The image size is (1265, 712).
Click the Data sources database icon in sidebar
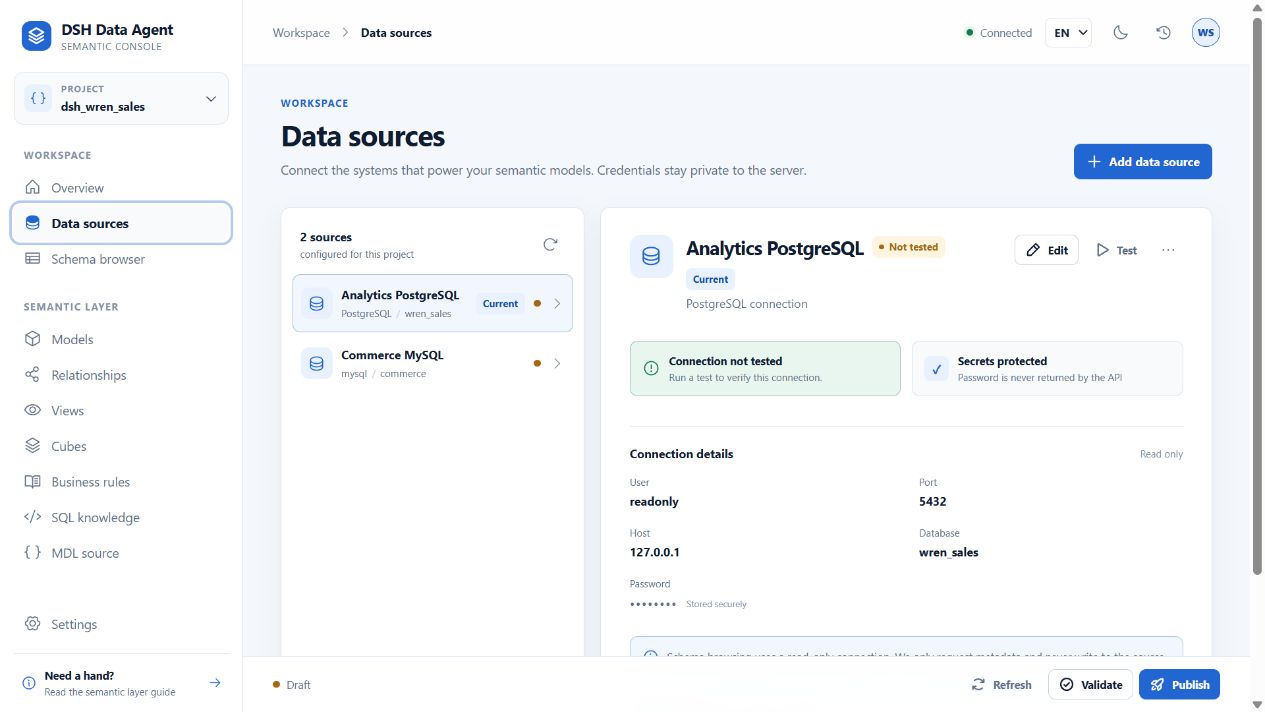coord(33,223)
